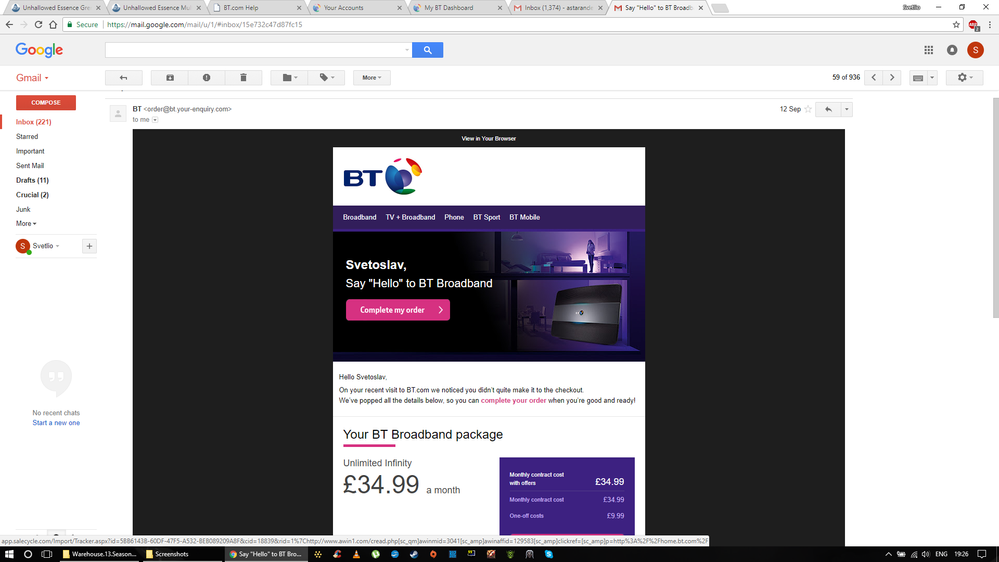This screenshot has width=999, height=562.
Task: Archive this email with the archive icon
Action: [170, 78]
